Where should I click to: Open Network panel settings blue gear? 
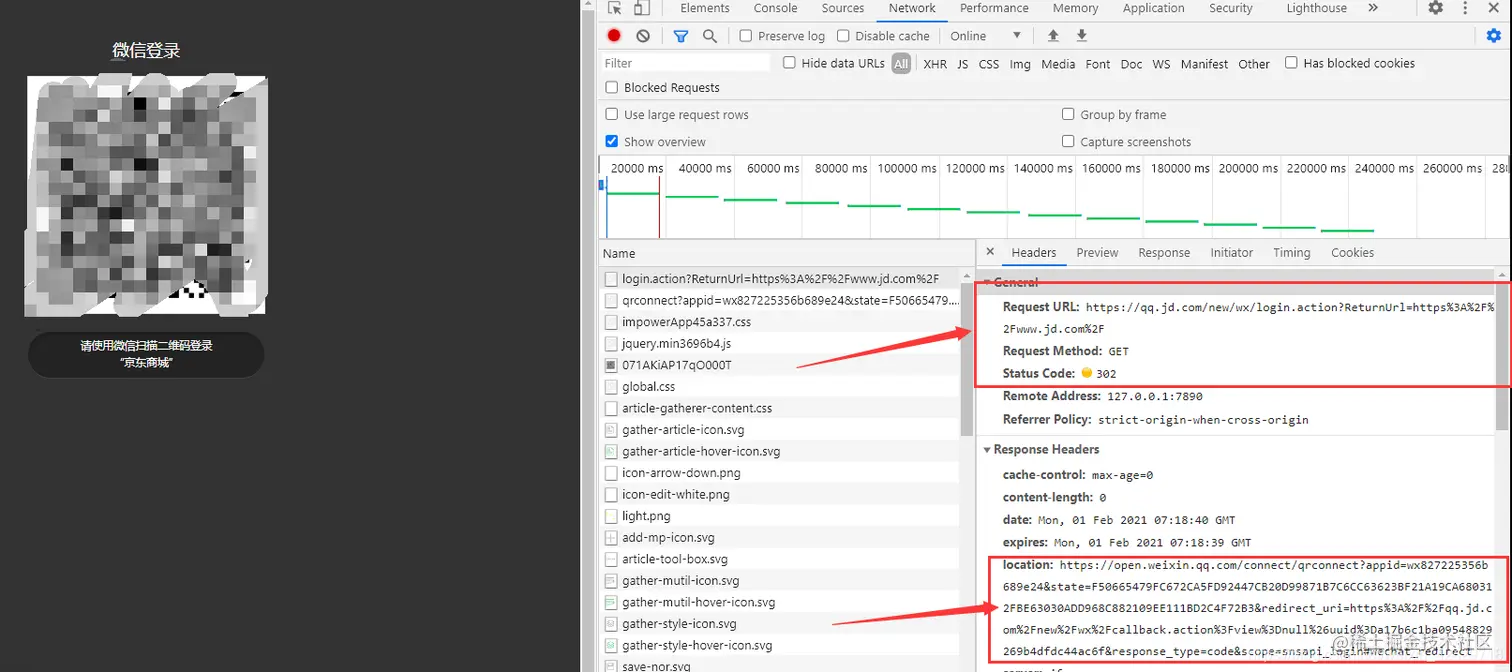(1494, 36)
